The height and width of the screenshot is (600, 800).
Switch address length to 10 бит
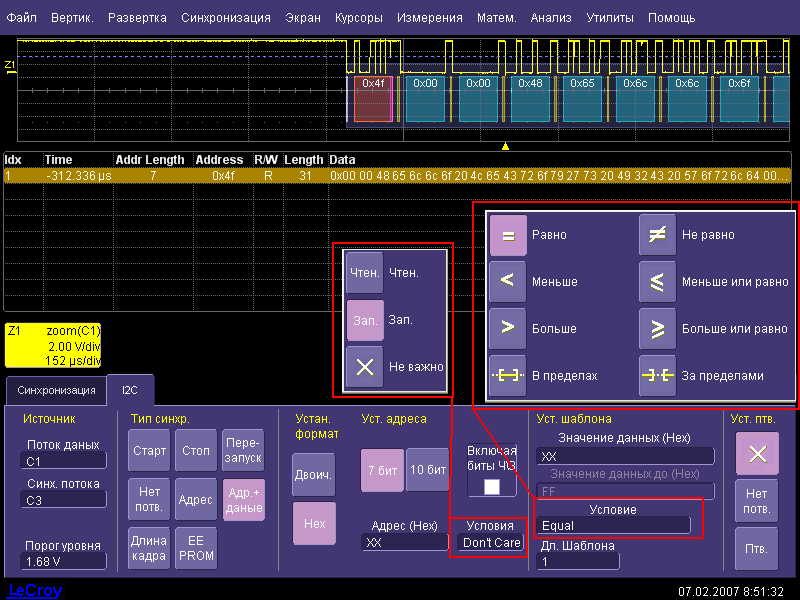tap(427, 470)
